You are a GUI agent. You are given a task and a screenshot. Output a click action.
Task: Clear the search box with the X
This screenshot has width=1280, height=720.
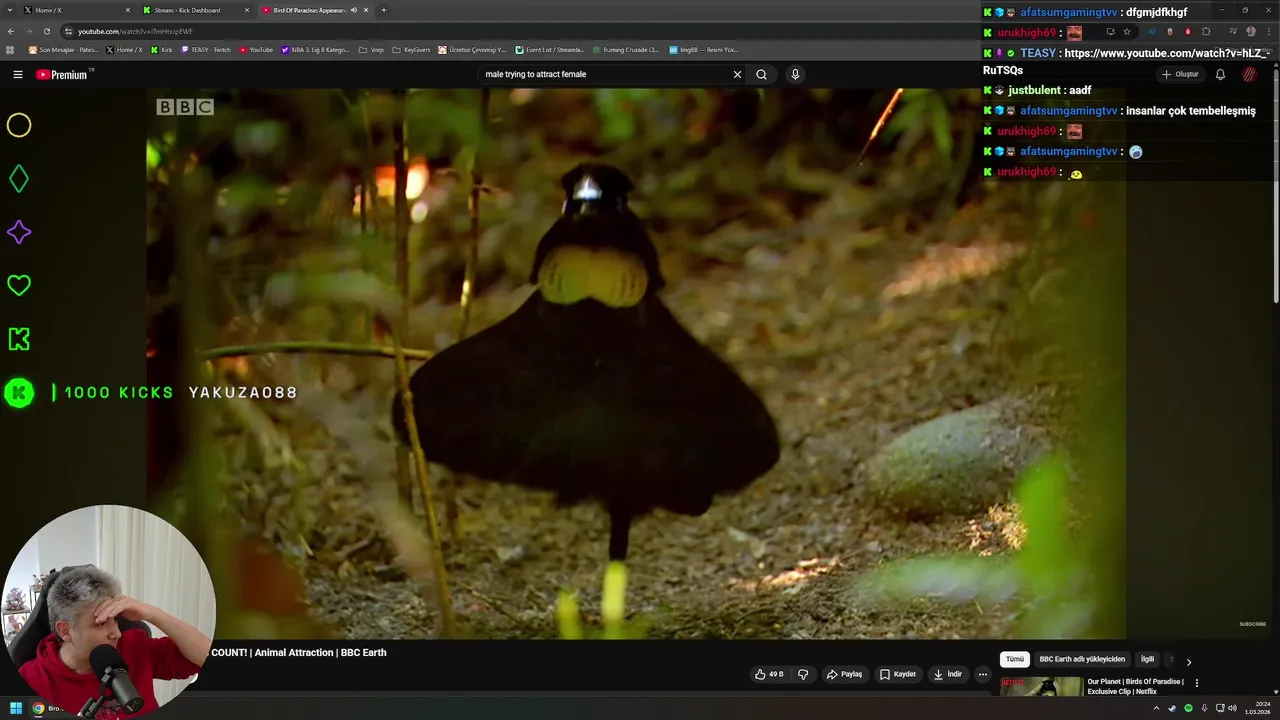pyautogui.click(x=737, y=74)
